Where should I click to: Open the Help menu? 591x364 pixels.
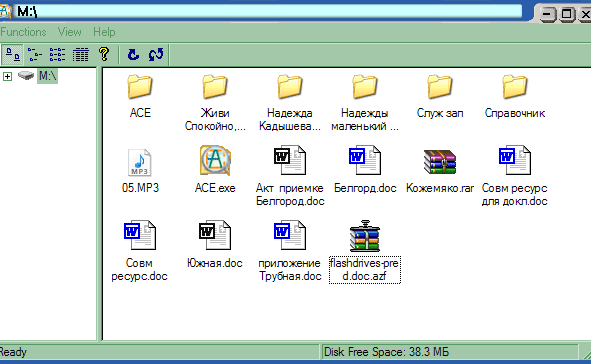coord(104,32)
